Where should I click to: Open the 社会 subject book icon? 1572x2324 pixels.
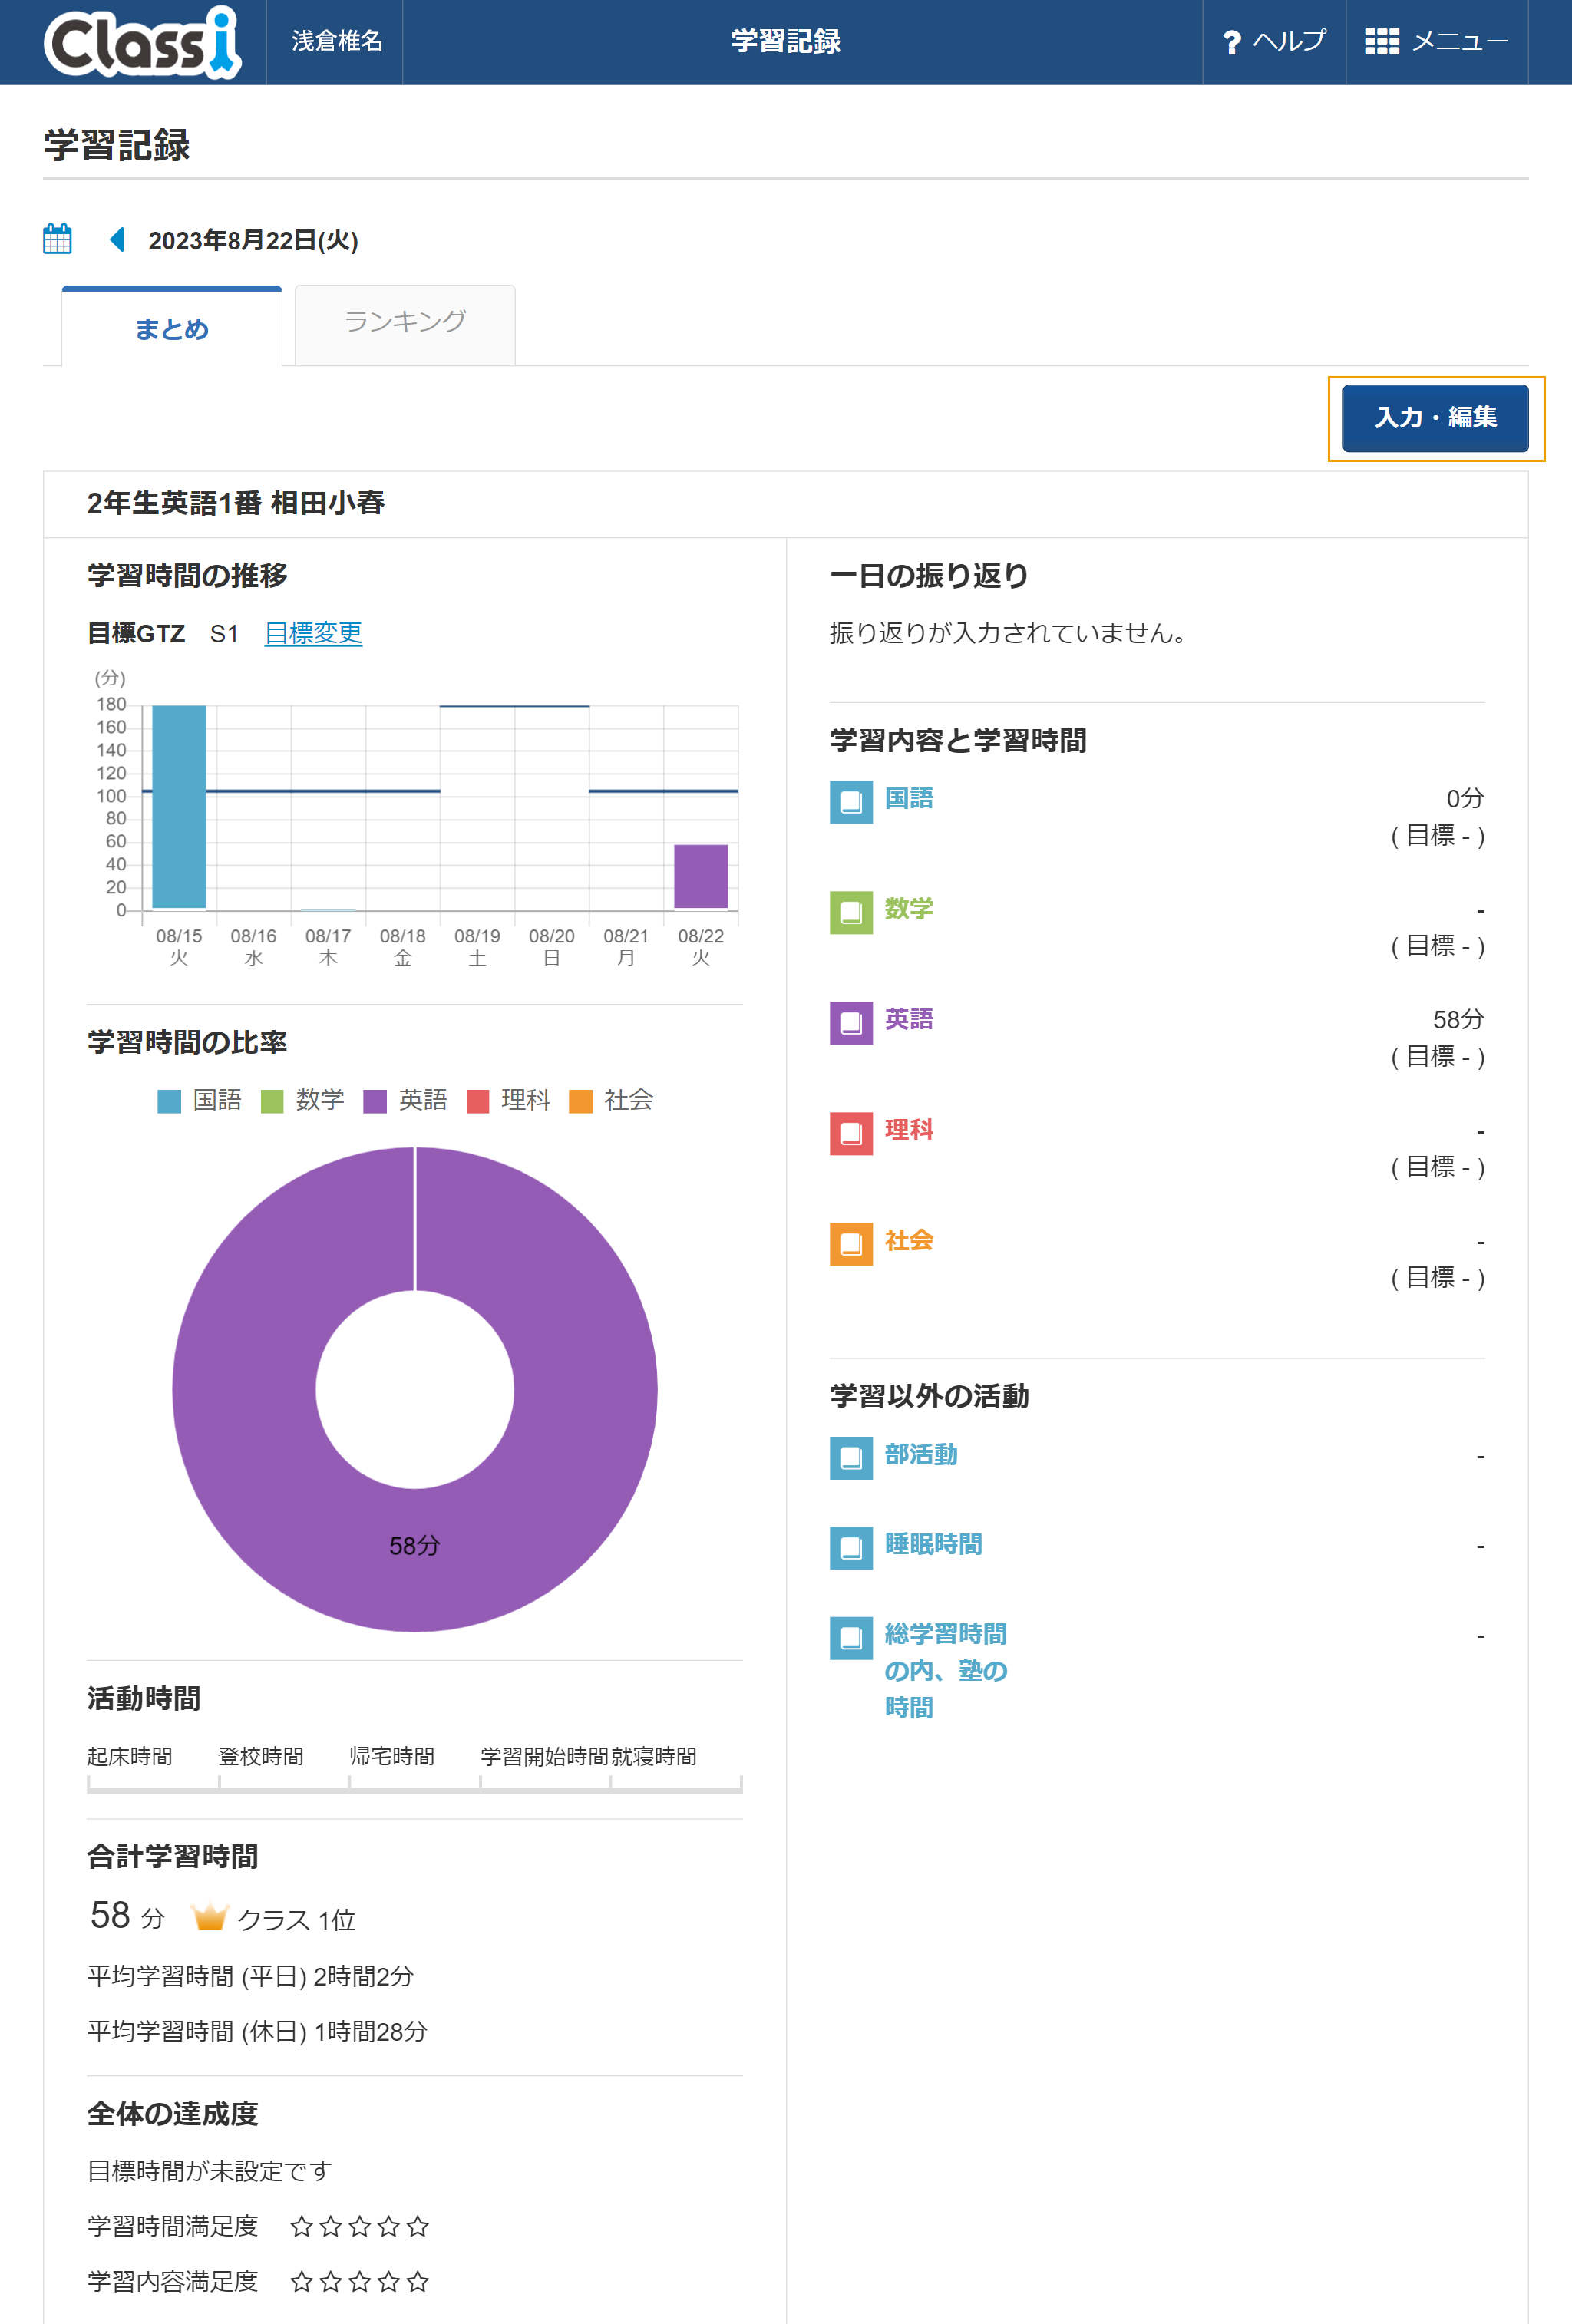click(851, 1243)
